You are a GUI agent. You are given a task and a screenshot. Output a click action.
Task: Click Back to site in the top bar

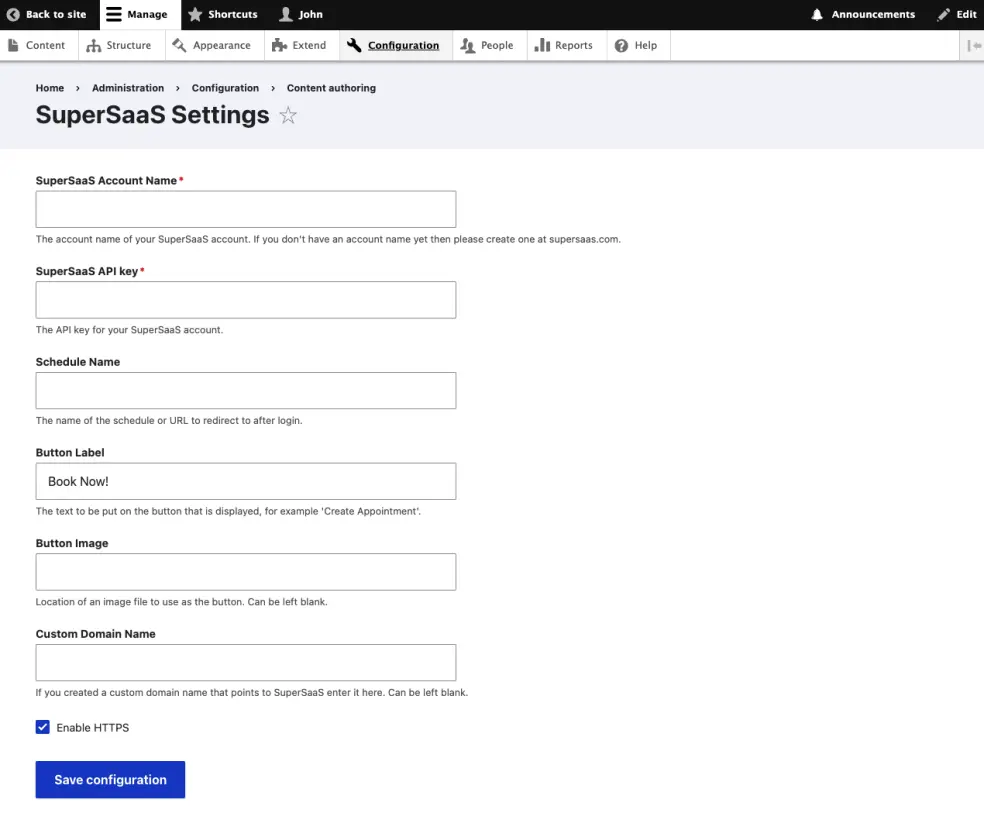tap(47, 14)
